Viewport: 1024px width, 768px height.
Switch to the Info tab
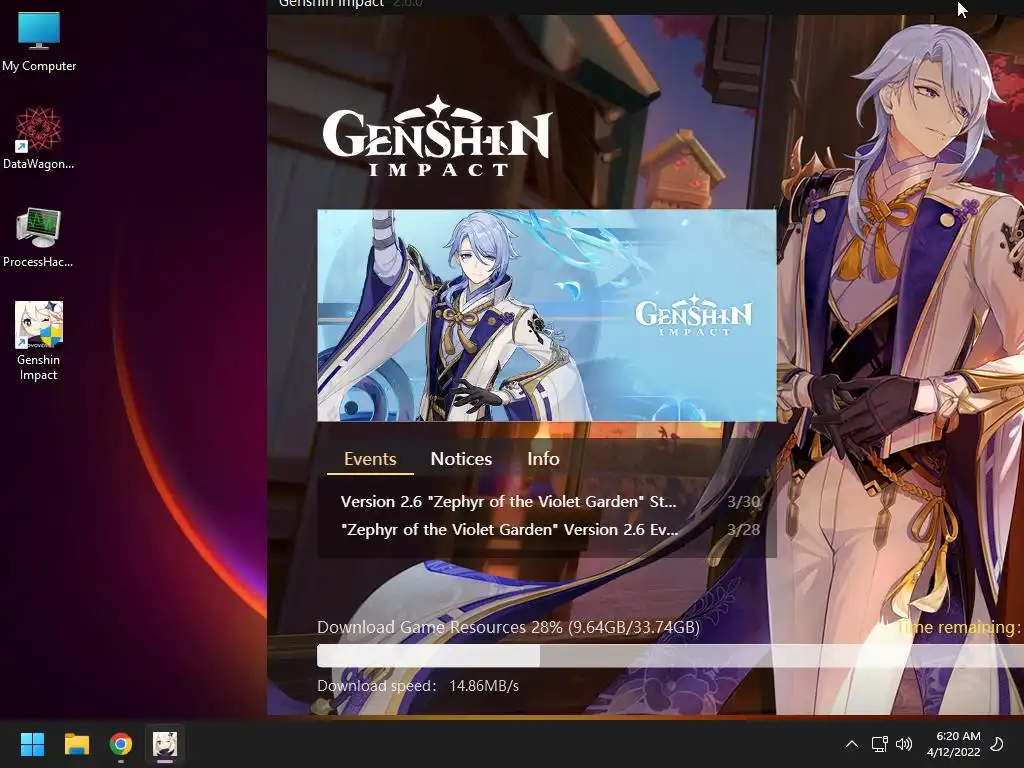(543, 459)
